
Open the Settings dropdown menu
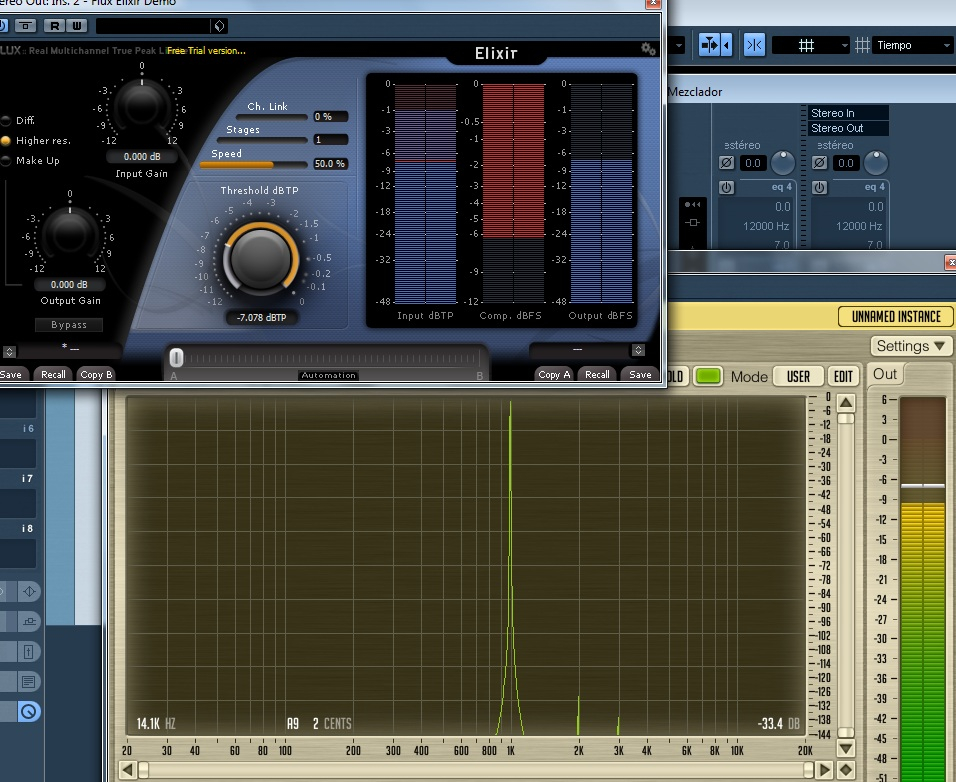click(x=912, y=346)
